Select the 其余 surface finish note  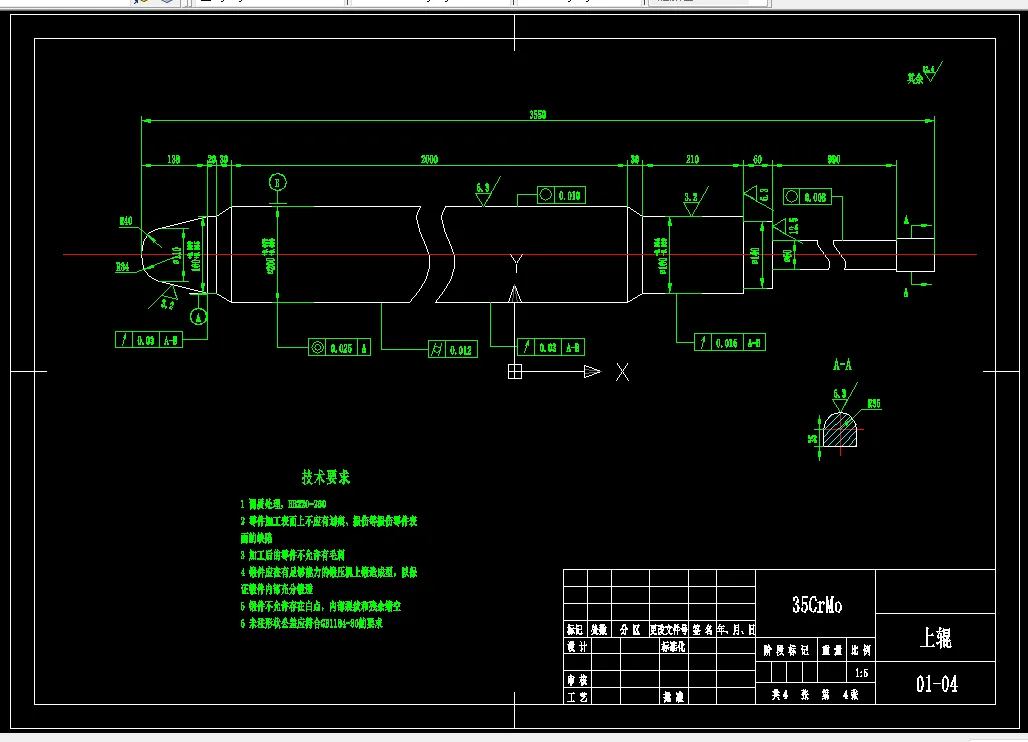coord(924,73)
